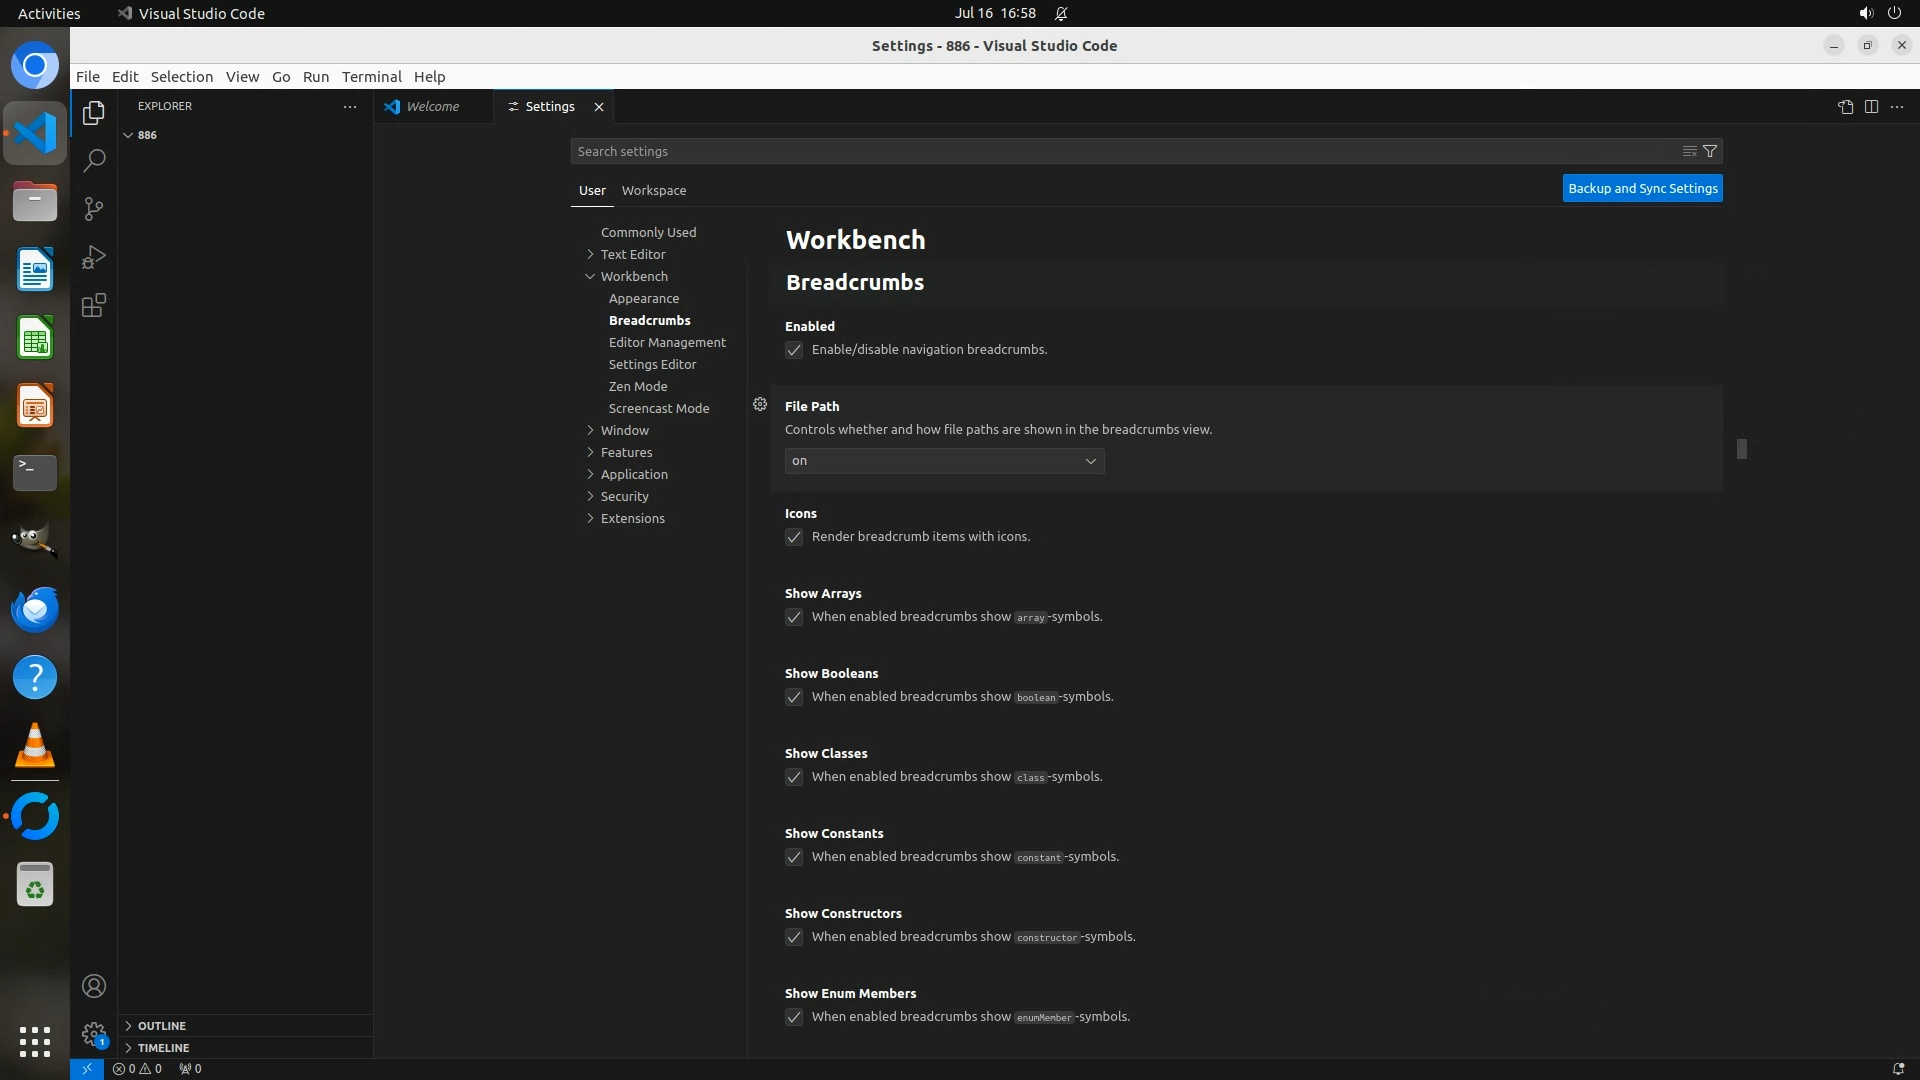The height and width of the screenshot is (1080, 1920).
Task: Open the Terminal menu
Action: point(371,77)
